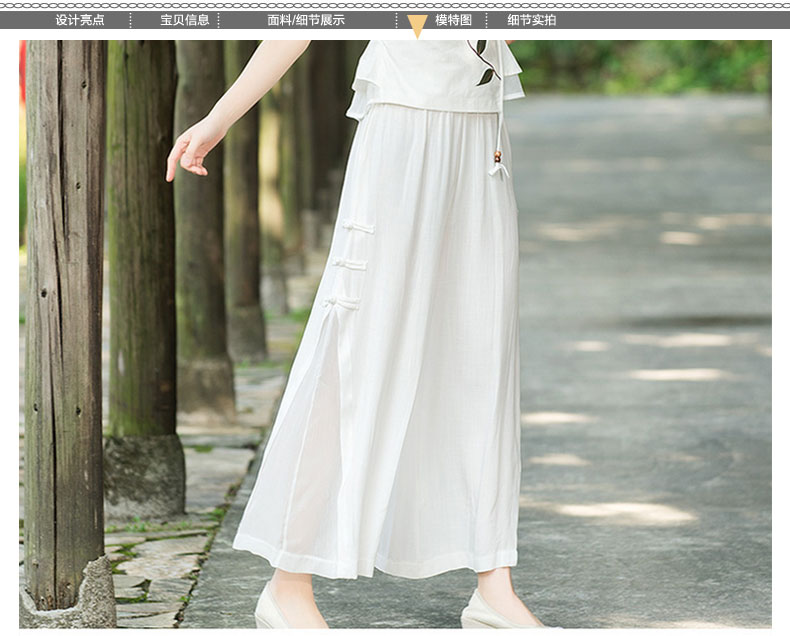Open the 设计亮点 tab
Screen dimensions: 790x636
(x=79, y=20)
